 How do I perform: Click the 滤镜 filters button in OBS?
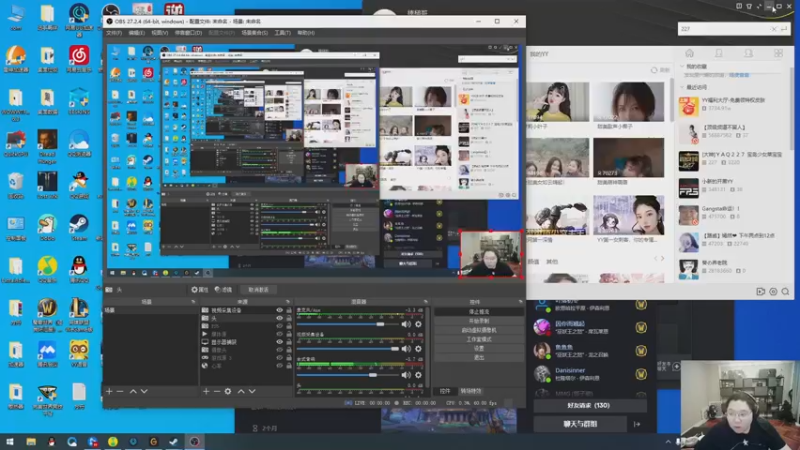pyautogui.click(x=223, y=290)
